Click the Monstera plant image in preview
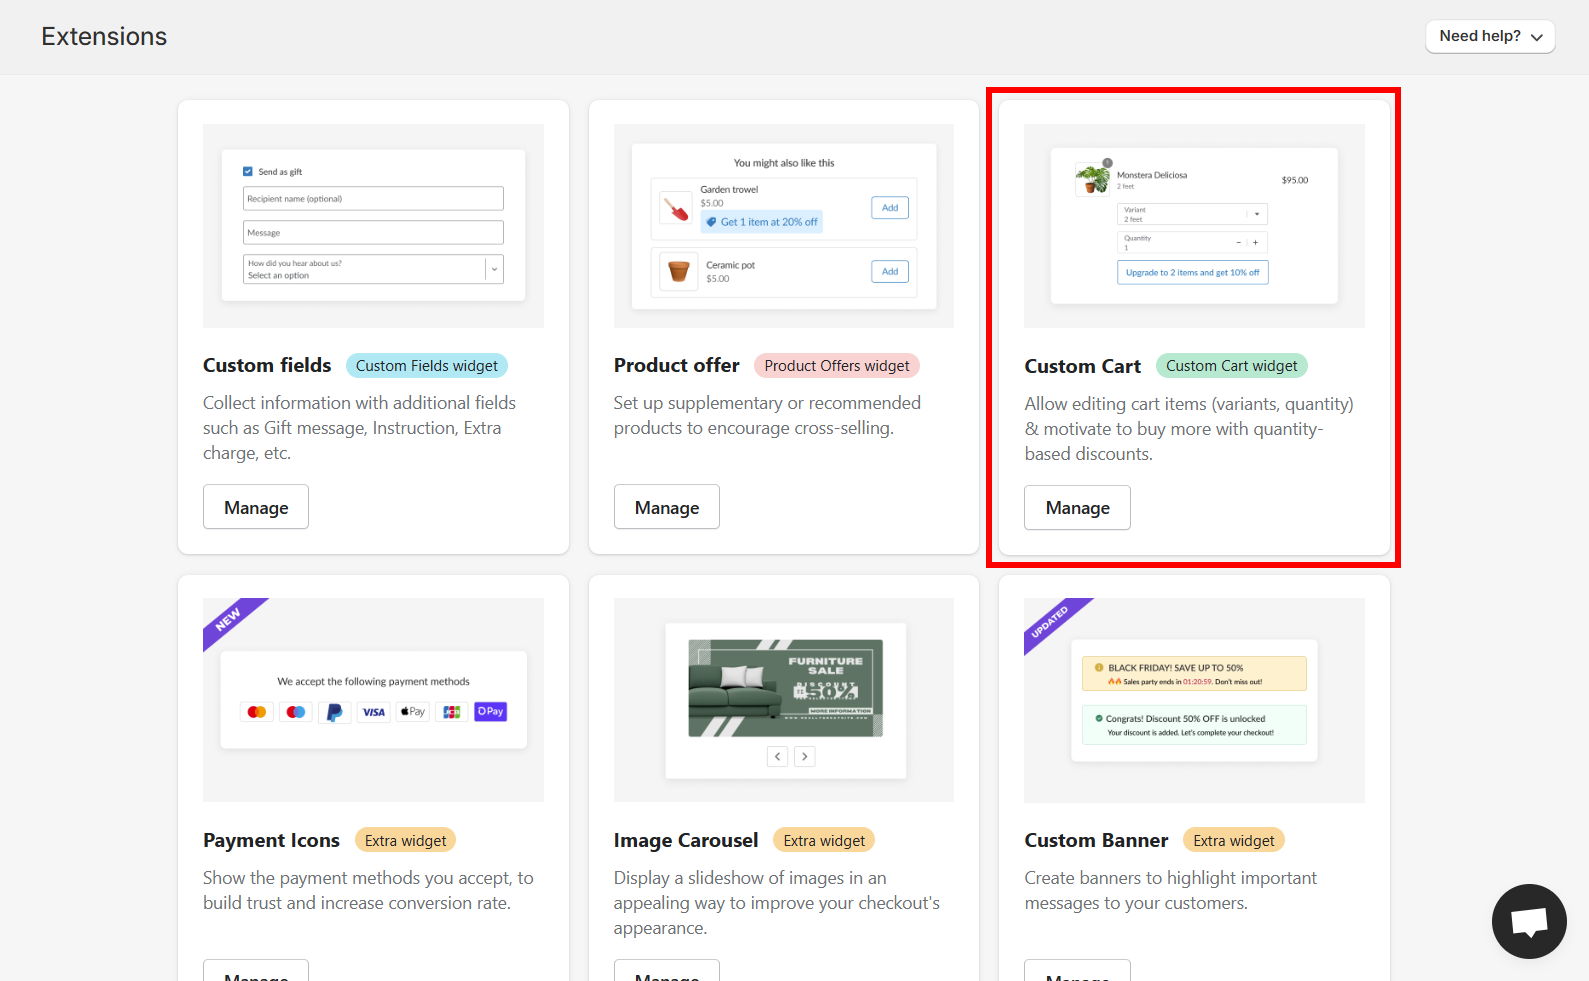This screenshot has width=1589, height=981. 1092,179
